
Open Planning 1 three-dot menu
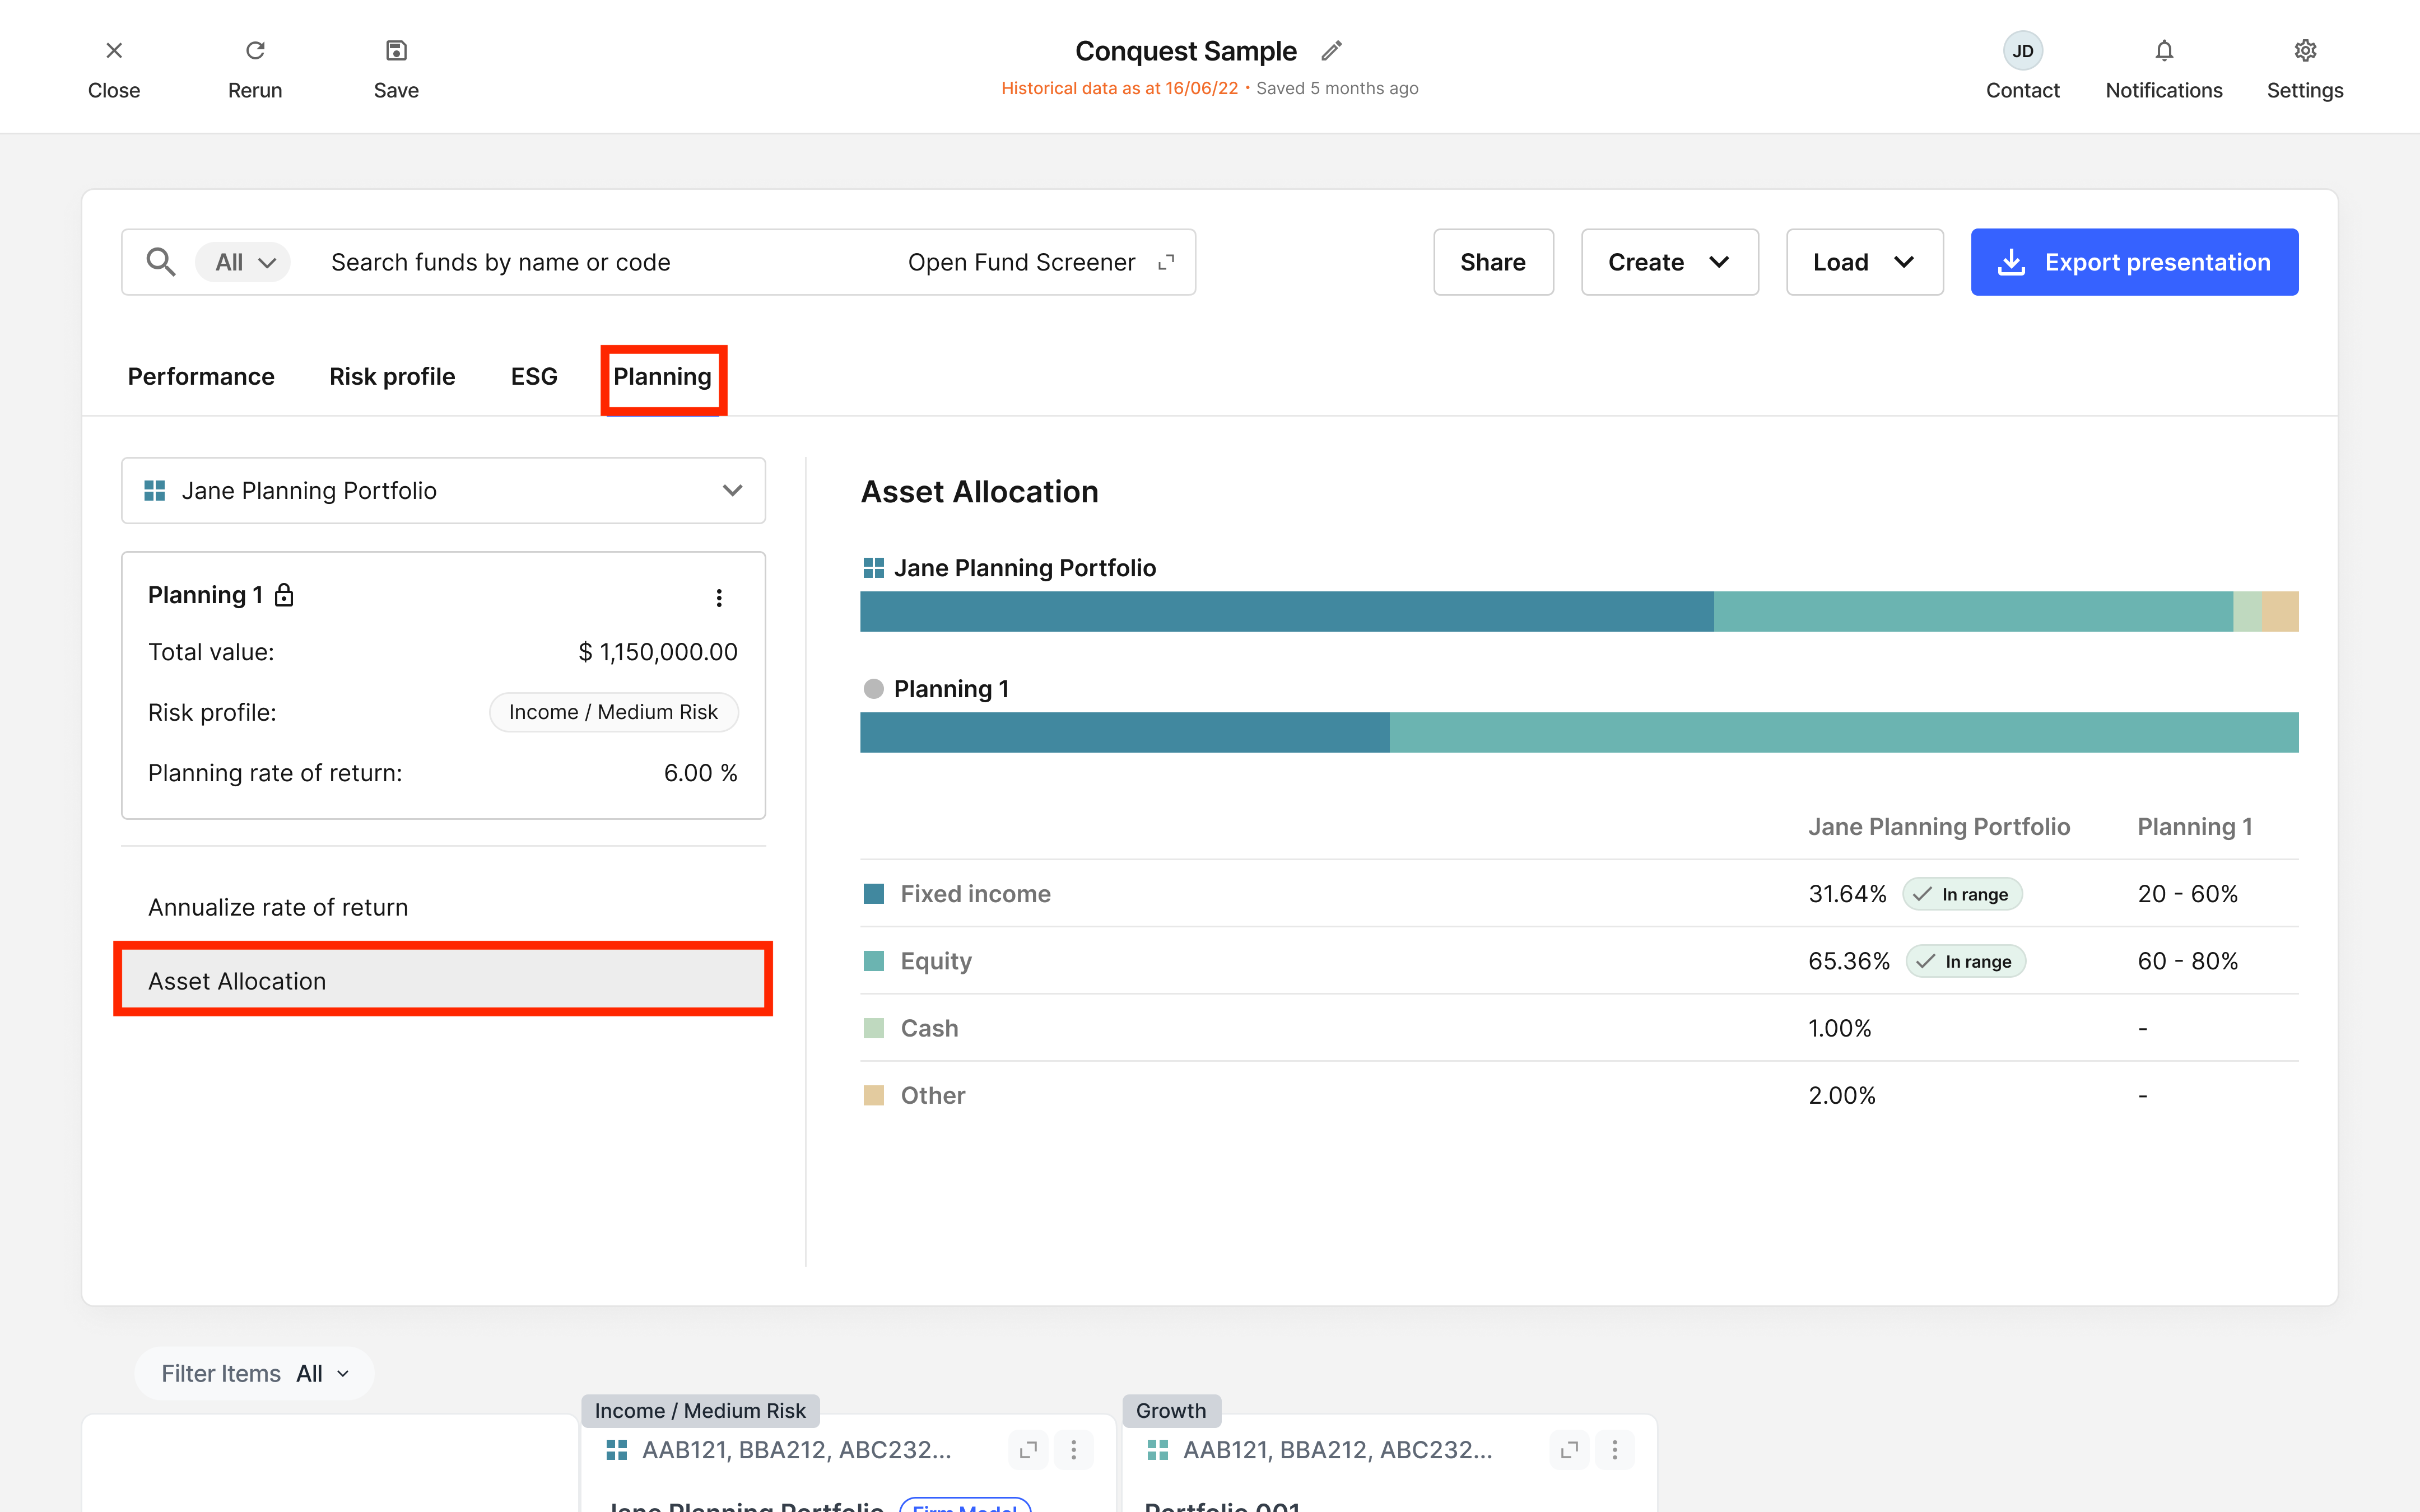pos(719,597)
